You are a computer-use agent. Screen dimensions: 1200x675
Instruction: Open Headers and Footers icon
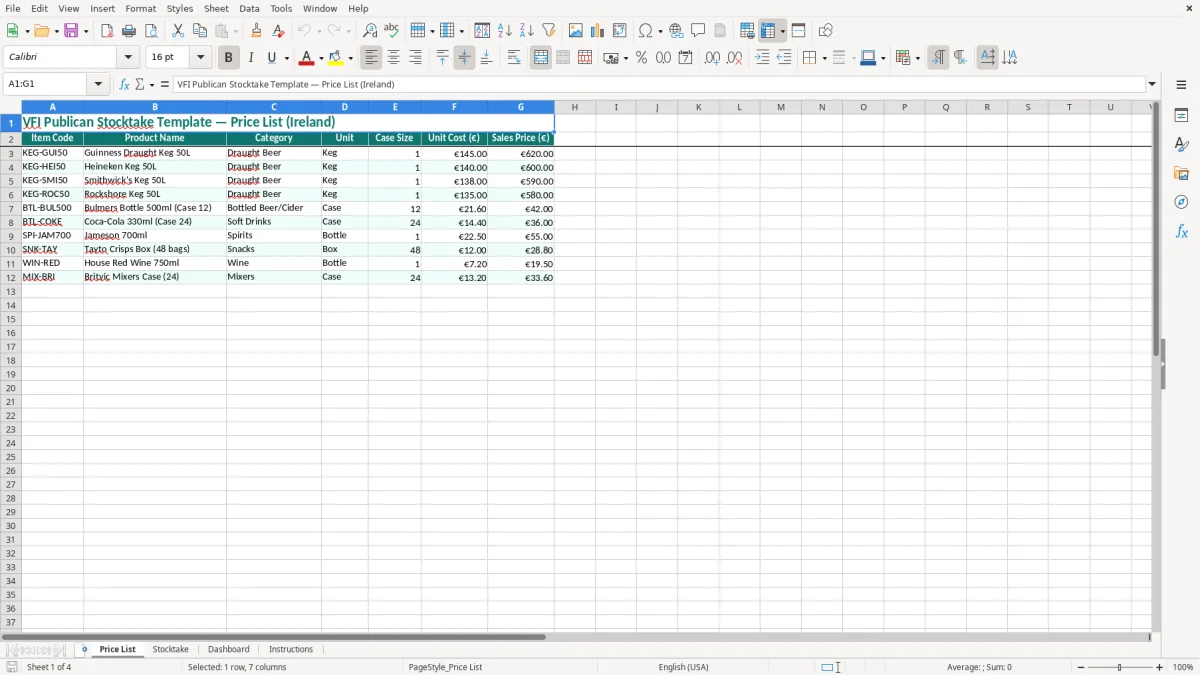point(720,31)
